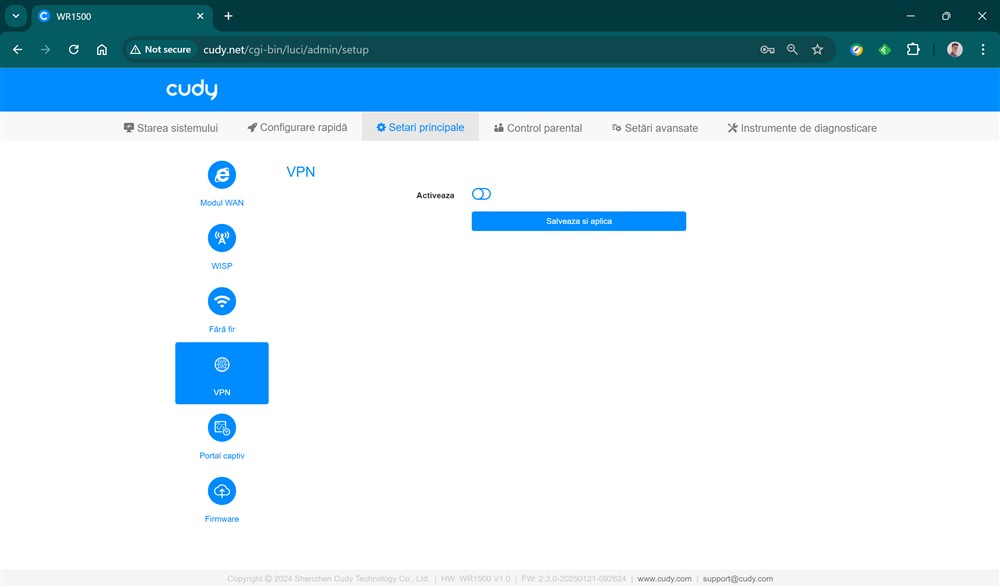Viewport: 1000px width, 587px height.
Task: Switch to Starea sistemului tab
Action: coord(171,128)
